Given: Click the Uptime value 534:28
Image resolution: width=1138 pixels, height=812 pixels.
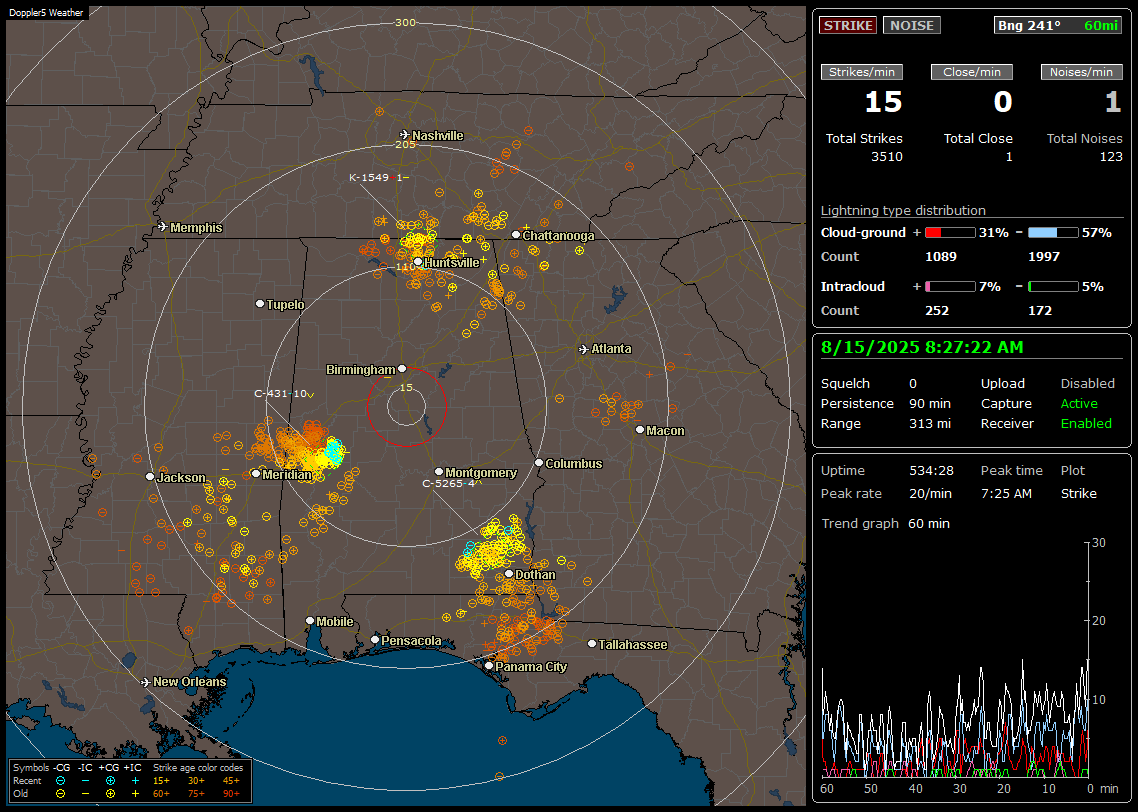Looking at the screenshot, I should [x=931, y=470].
